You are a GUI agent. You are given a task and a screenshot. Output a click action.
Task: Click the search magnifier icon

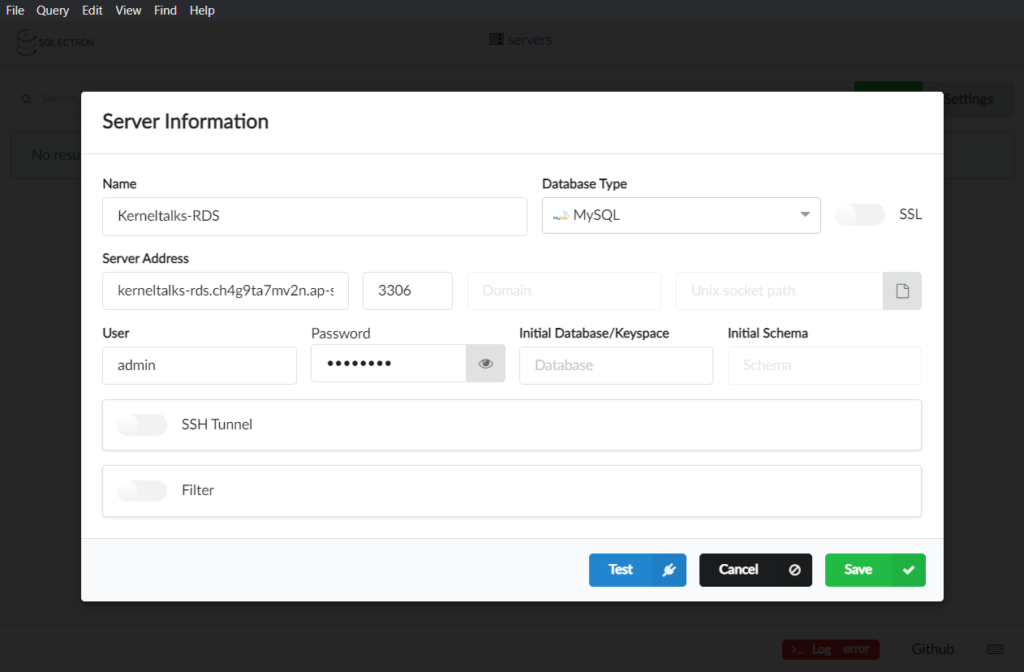pos(26,99)
